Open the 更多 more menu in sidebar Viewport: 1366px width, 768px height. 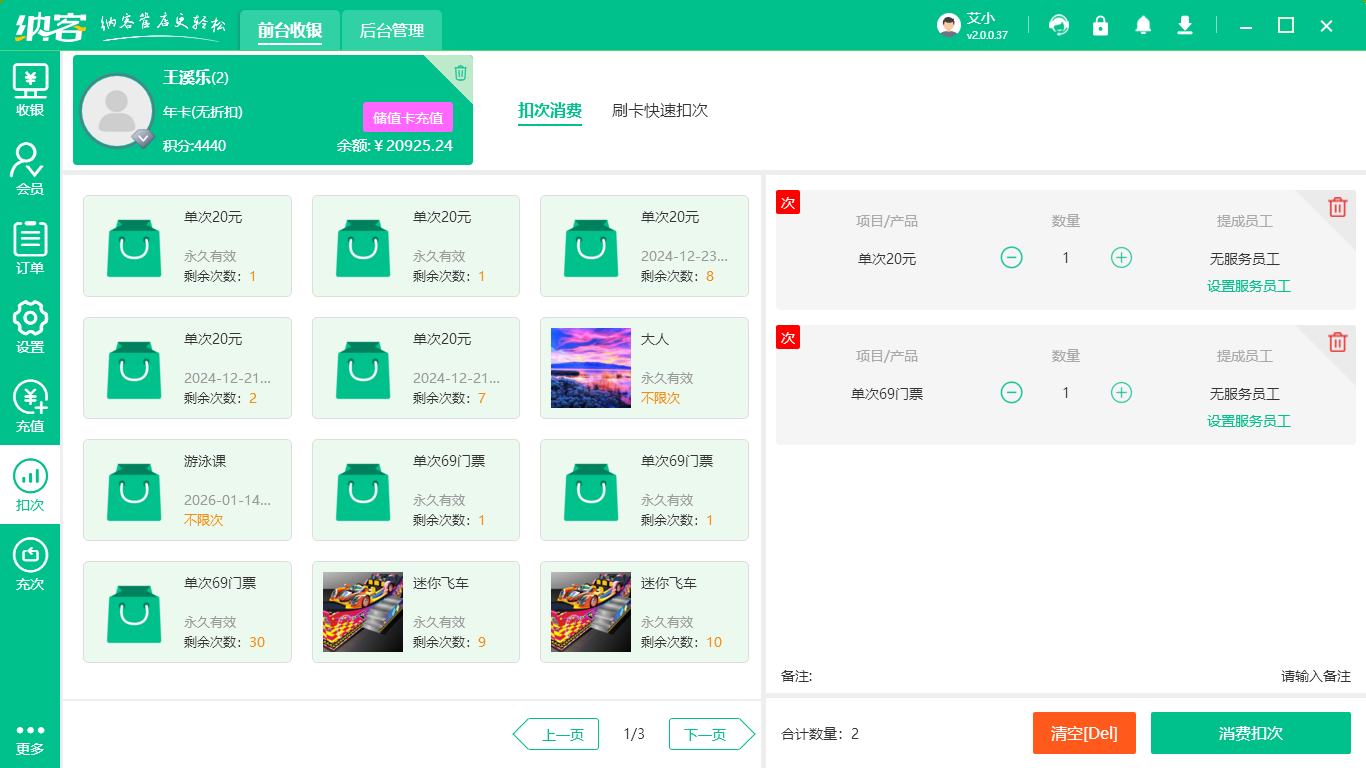(30, 738)
